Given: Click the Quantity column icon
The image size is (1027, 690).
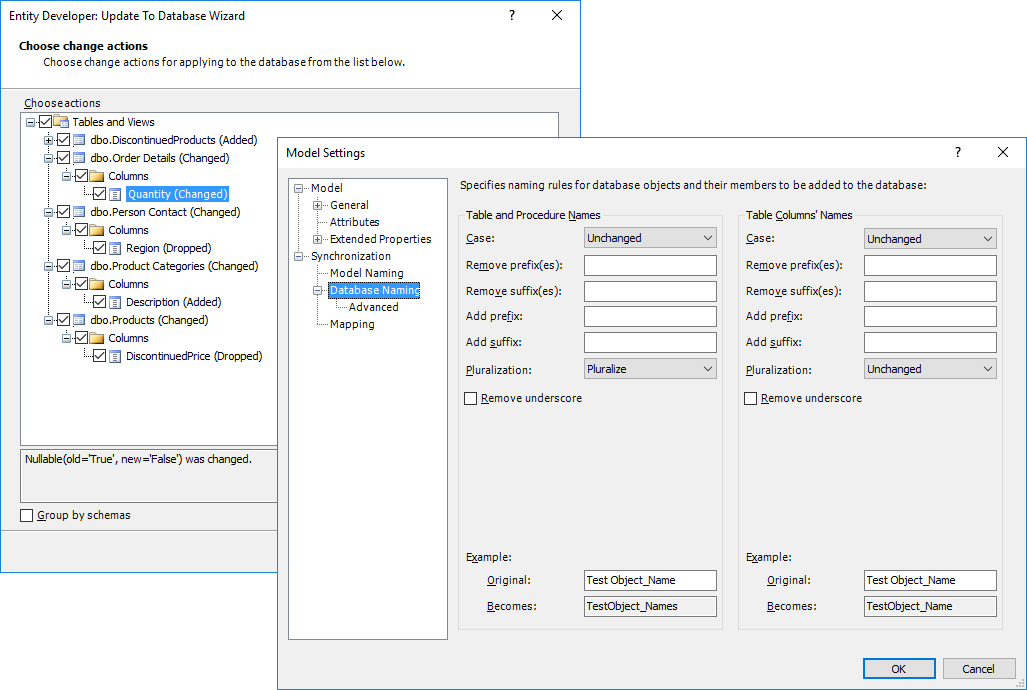Looking at the screenshot, I should [115, 194].
